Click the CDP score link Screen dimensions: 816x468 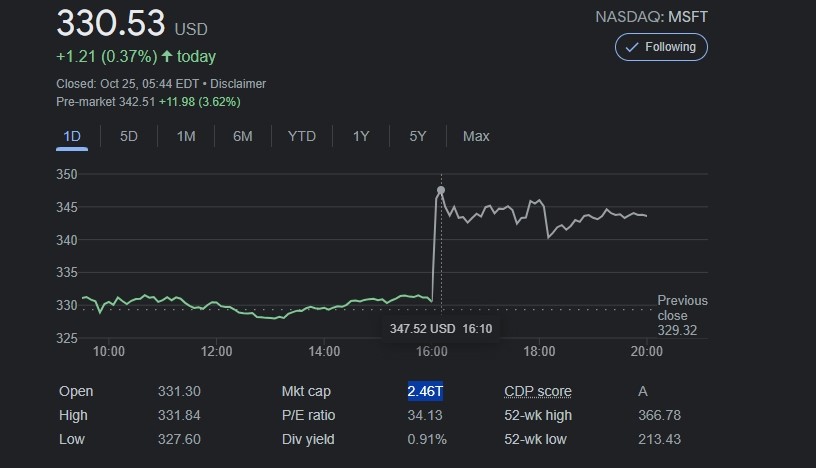pyautogui.click(x=538, y=391)
